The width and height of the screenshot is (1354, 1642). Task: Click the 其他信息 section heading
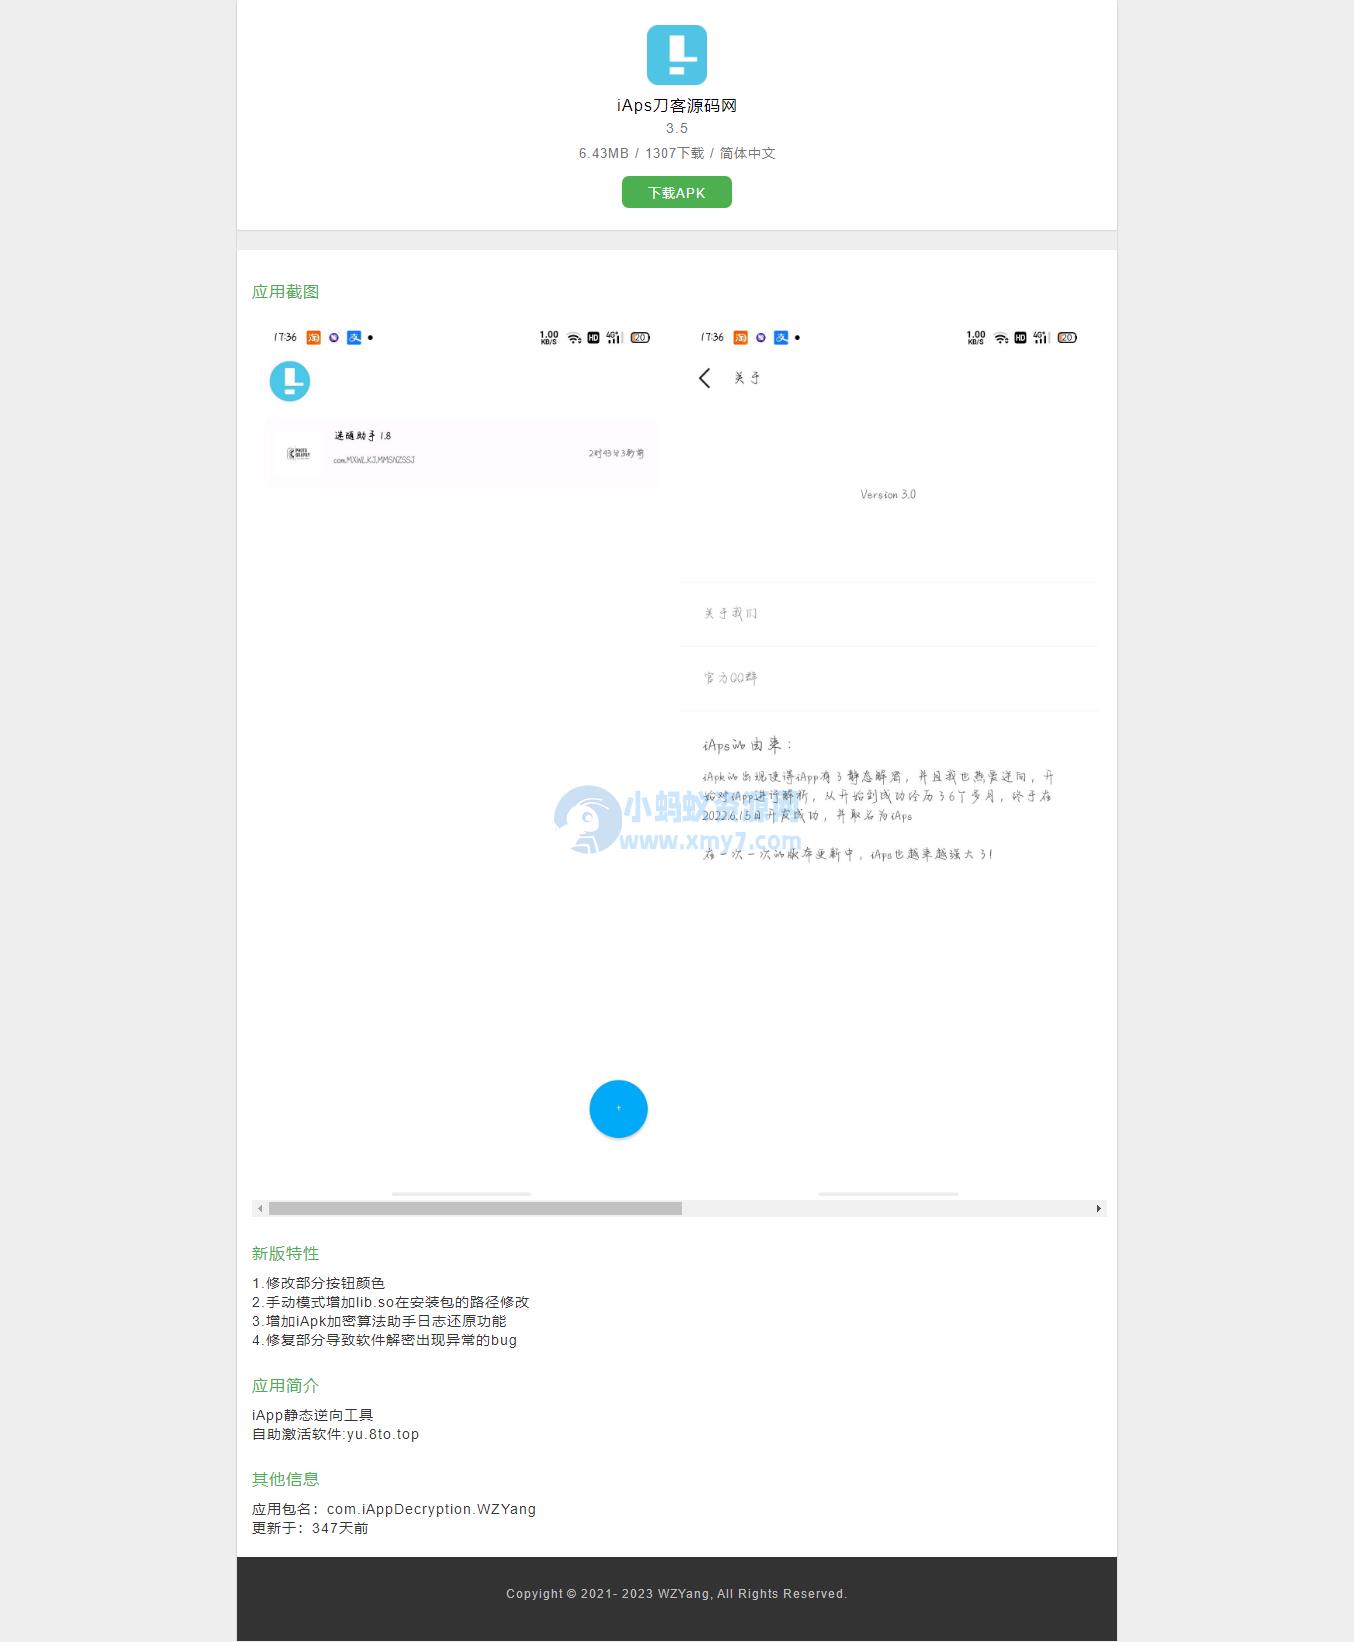click(x=285, y=1480)
